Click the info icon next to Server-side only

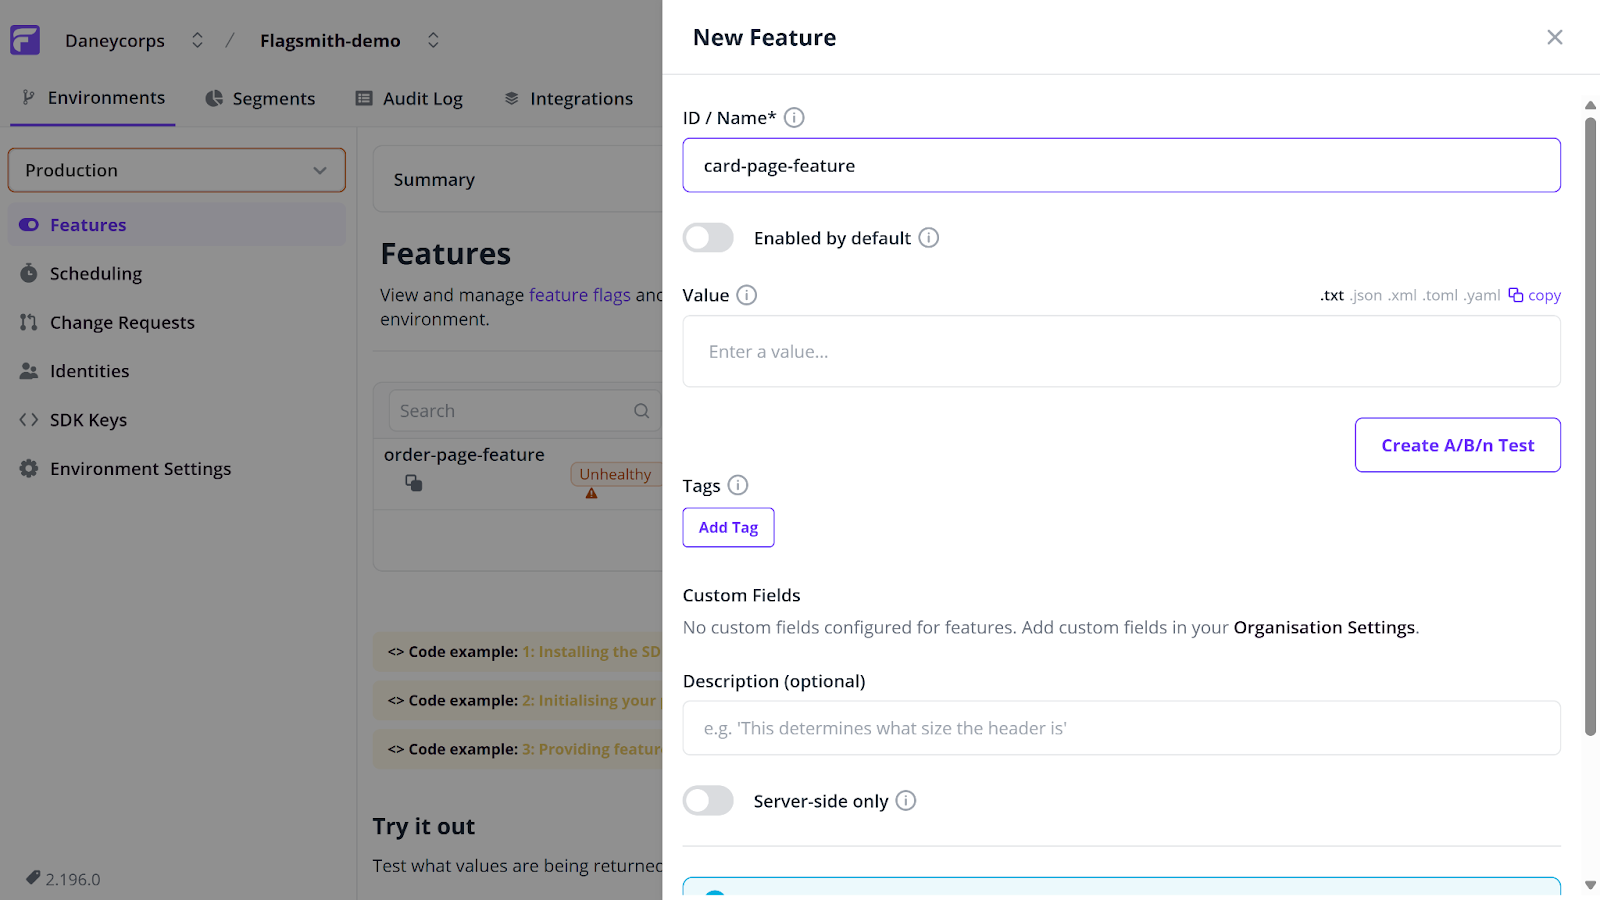click(906, 801)
